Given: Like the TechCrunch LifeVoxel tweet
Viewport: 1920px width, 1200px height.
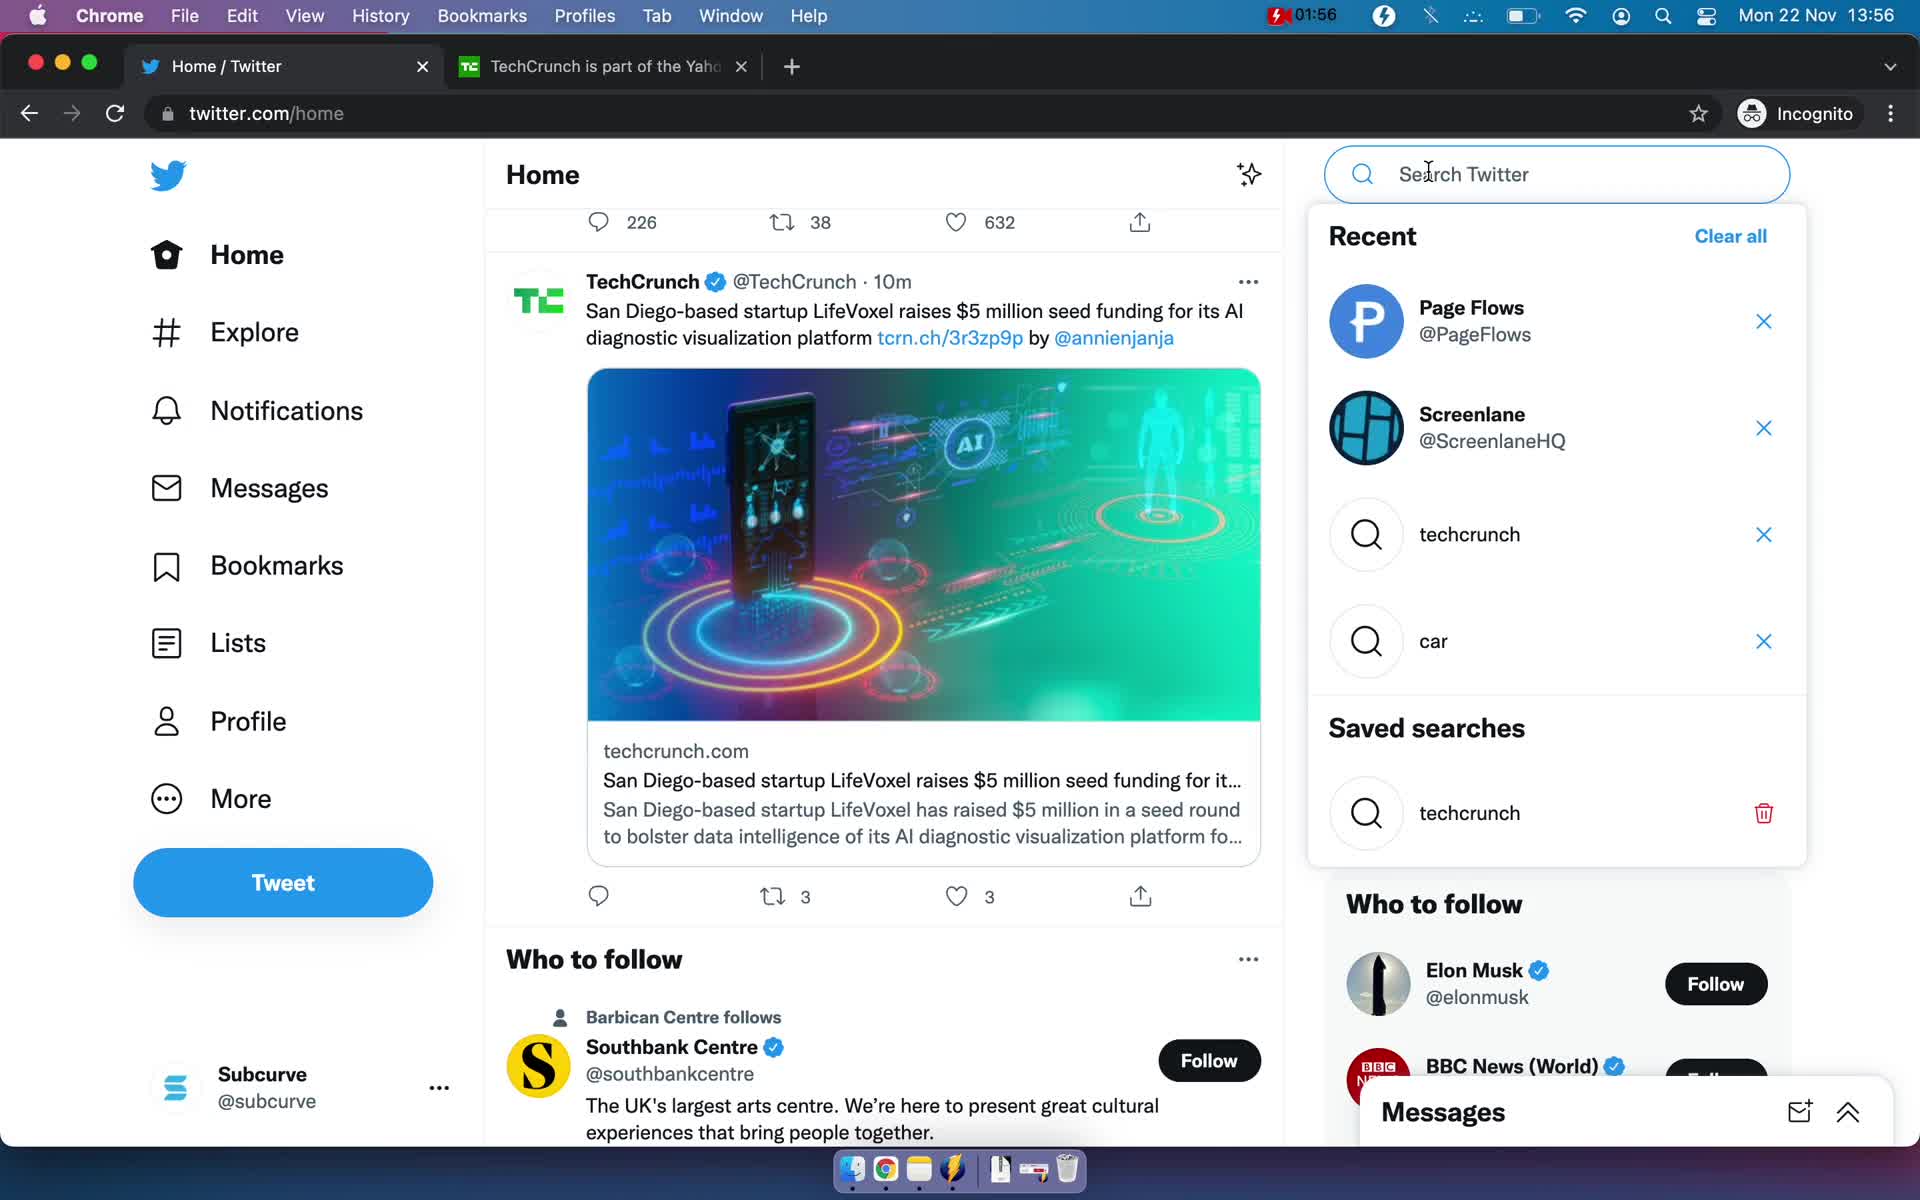Looking at the screenshot, I should coord(957,894).
